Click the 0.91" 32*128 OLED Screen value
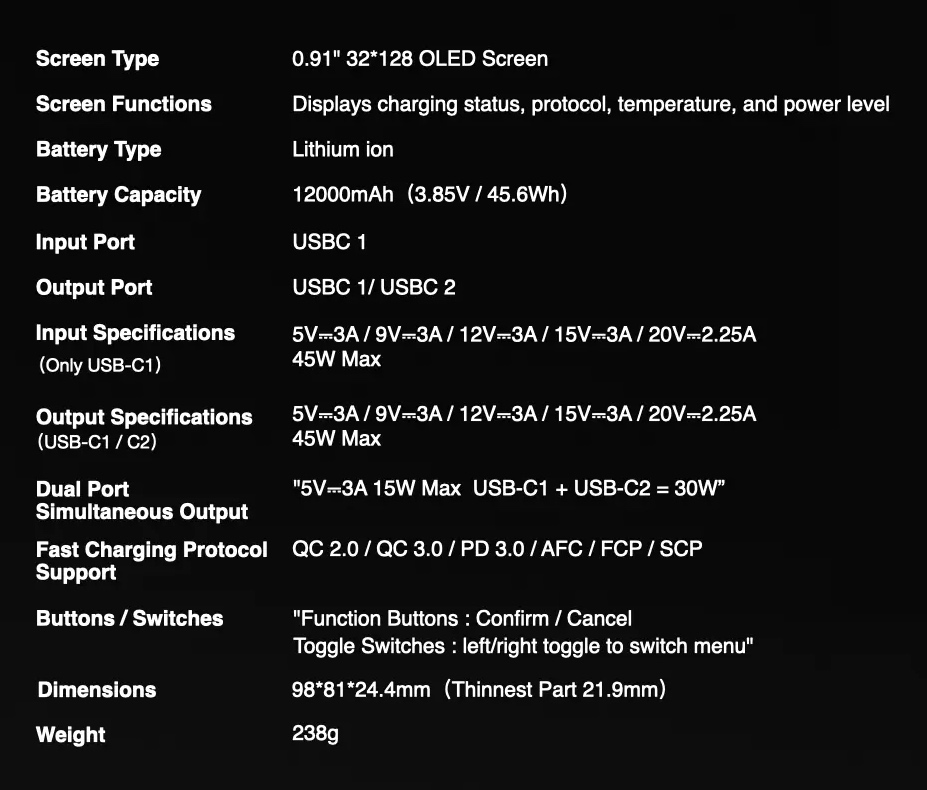Image resolution: width=927 pixels, height=790 pixels. [419, 59]
